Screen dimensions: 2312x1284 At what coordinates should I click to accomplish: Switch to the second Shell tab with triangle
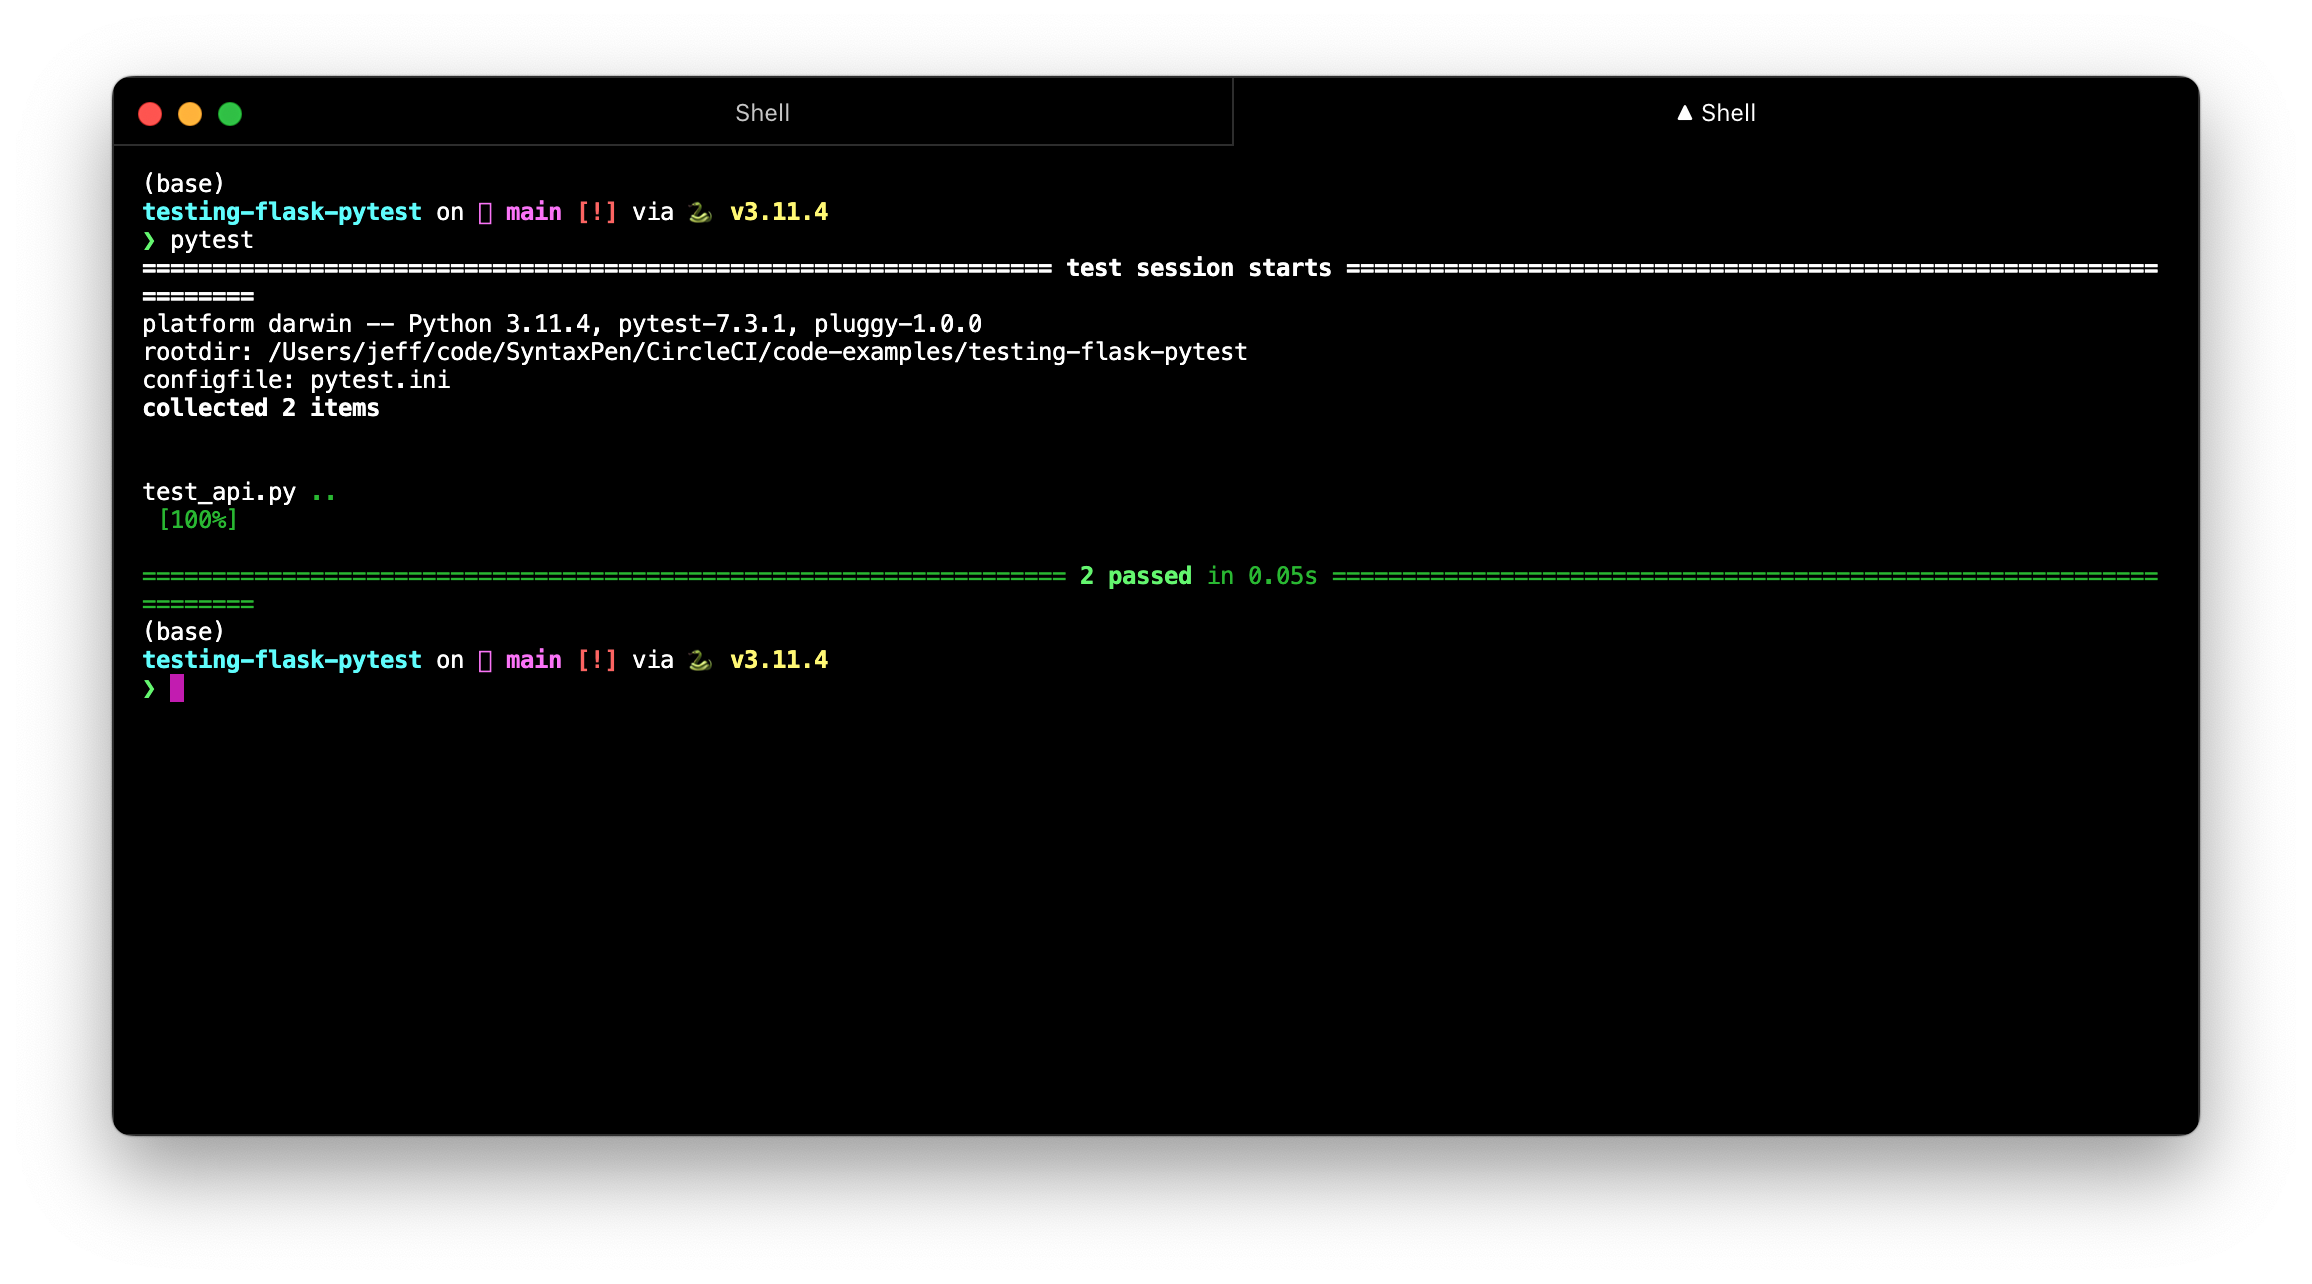[x=1727, y=113]
